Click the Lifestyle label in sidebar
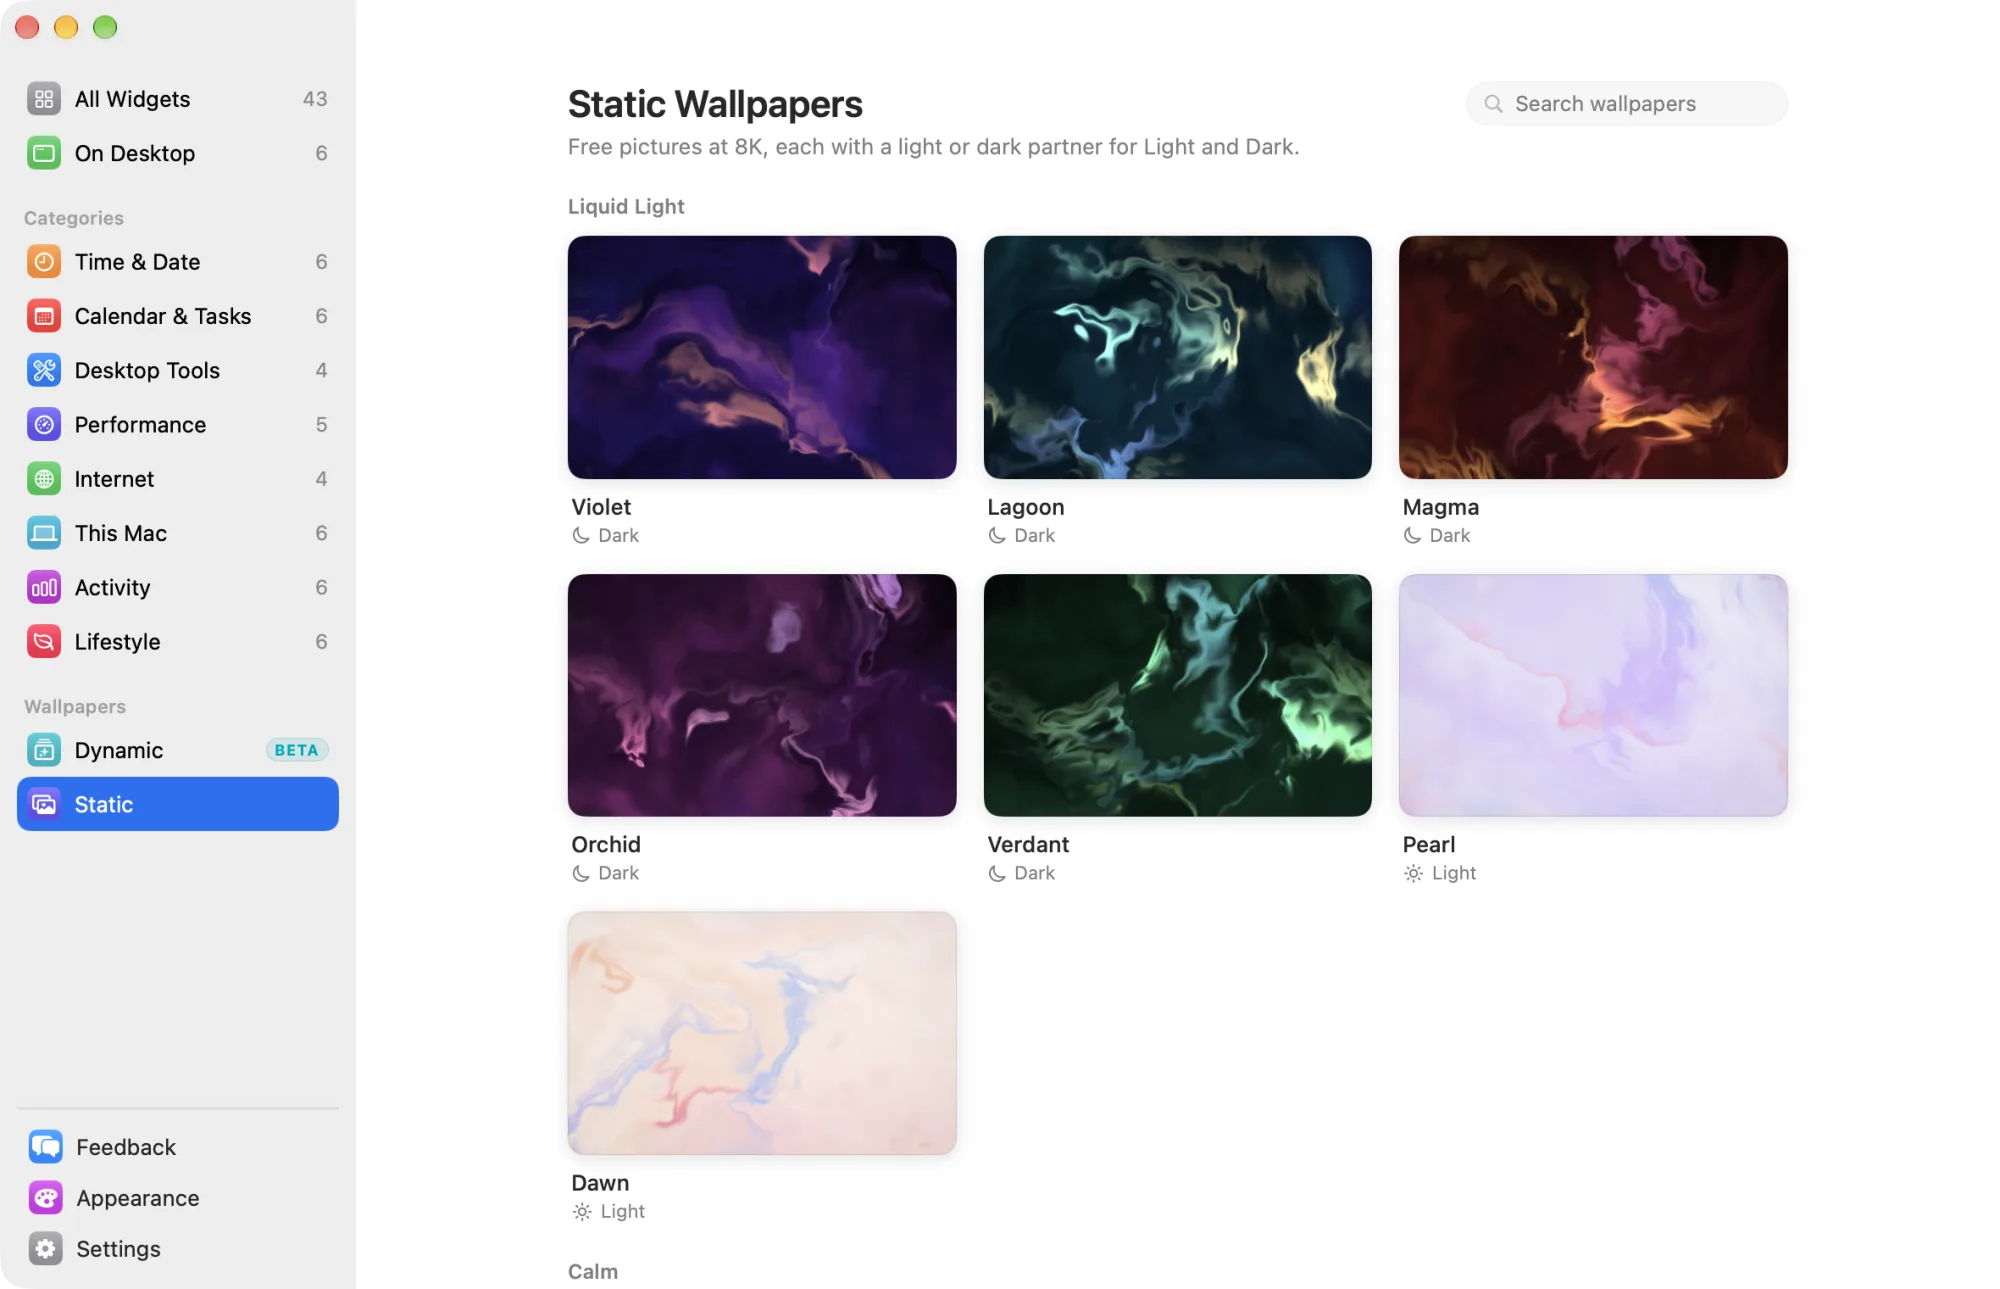This screenshot has height=1289, width=2000. [x=117, y=642]
